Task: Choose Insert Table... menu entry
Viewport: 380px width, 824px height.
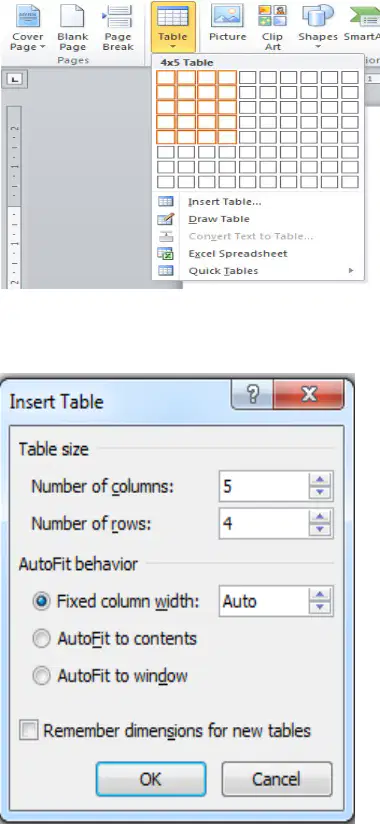Action: click(225, 202)
